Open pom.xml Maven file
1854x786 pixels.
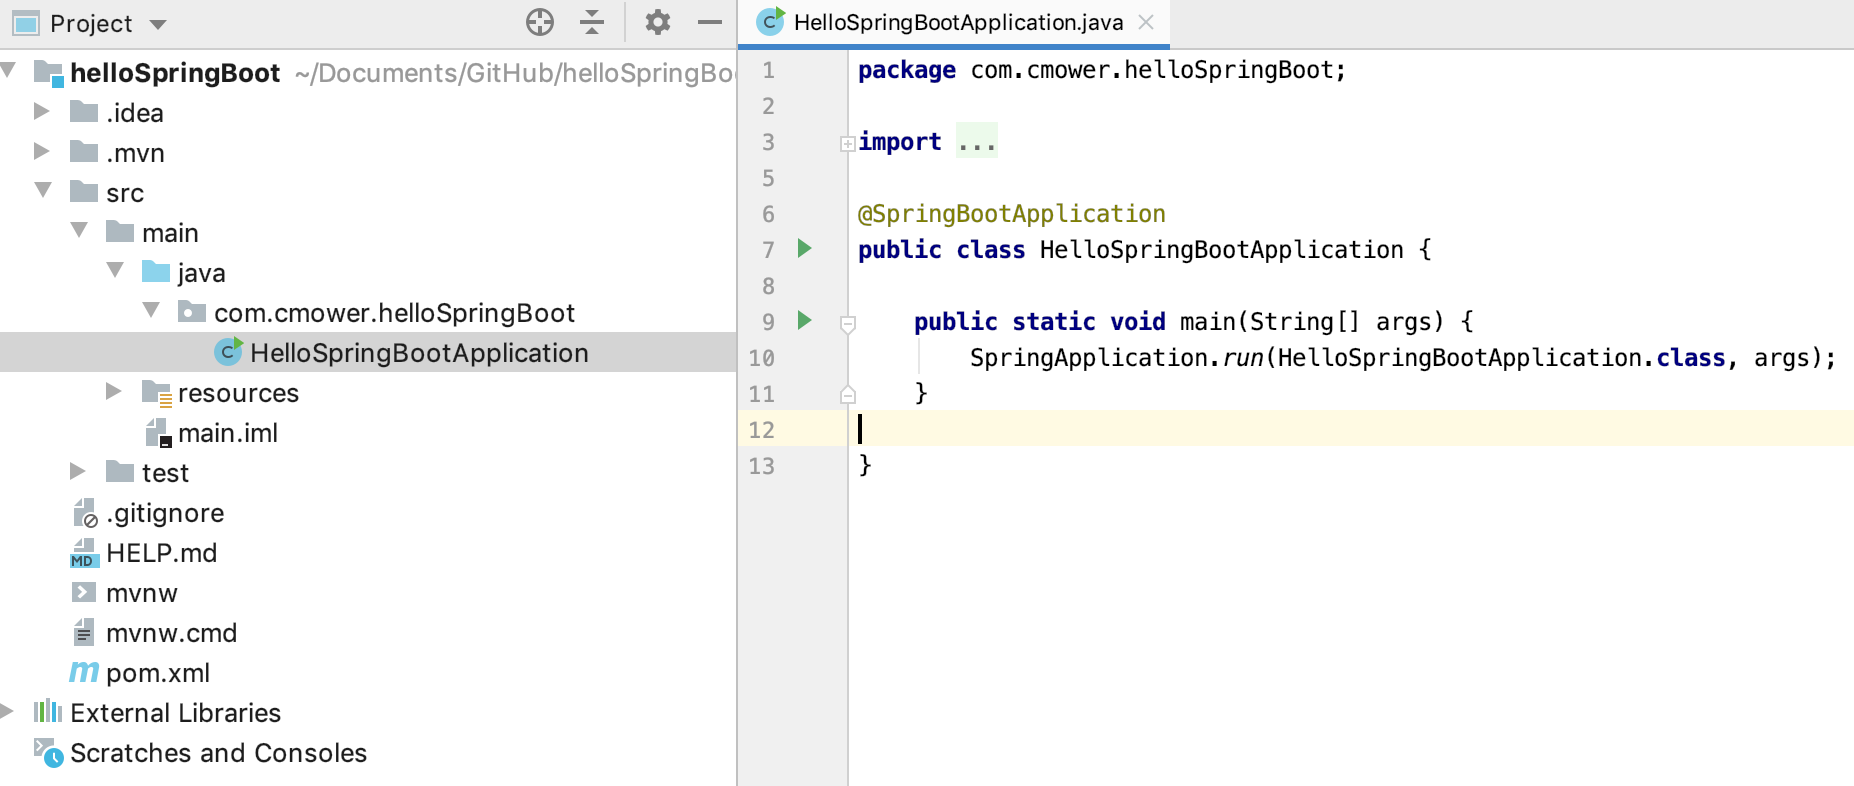[158, 673]
